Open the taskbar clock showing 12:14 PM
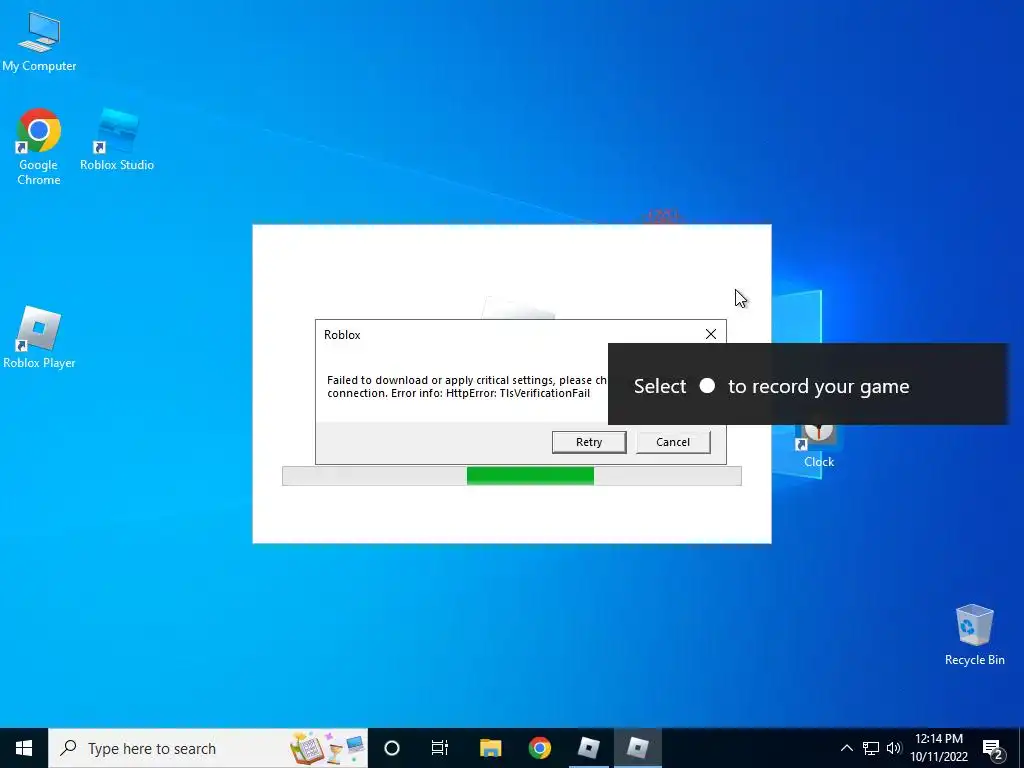The image size is (1024, 768). pos(939,748)
